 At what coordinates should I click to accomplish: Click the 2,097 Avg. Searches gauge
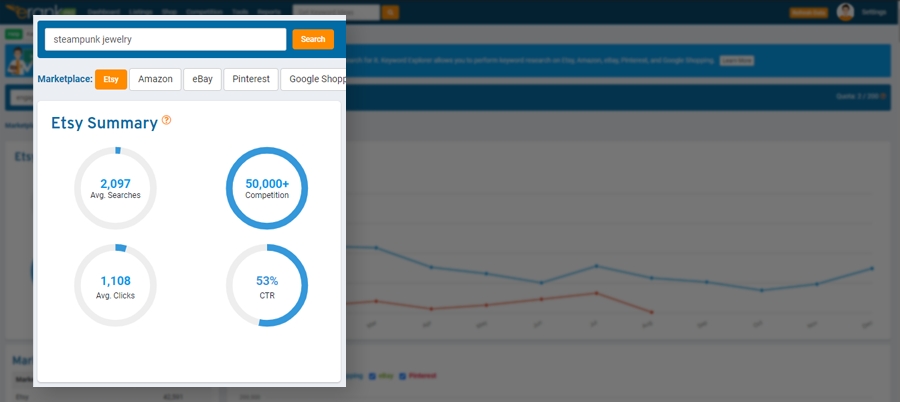115,188
